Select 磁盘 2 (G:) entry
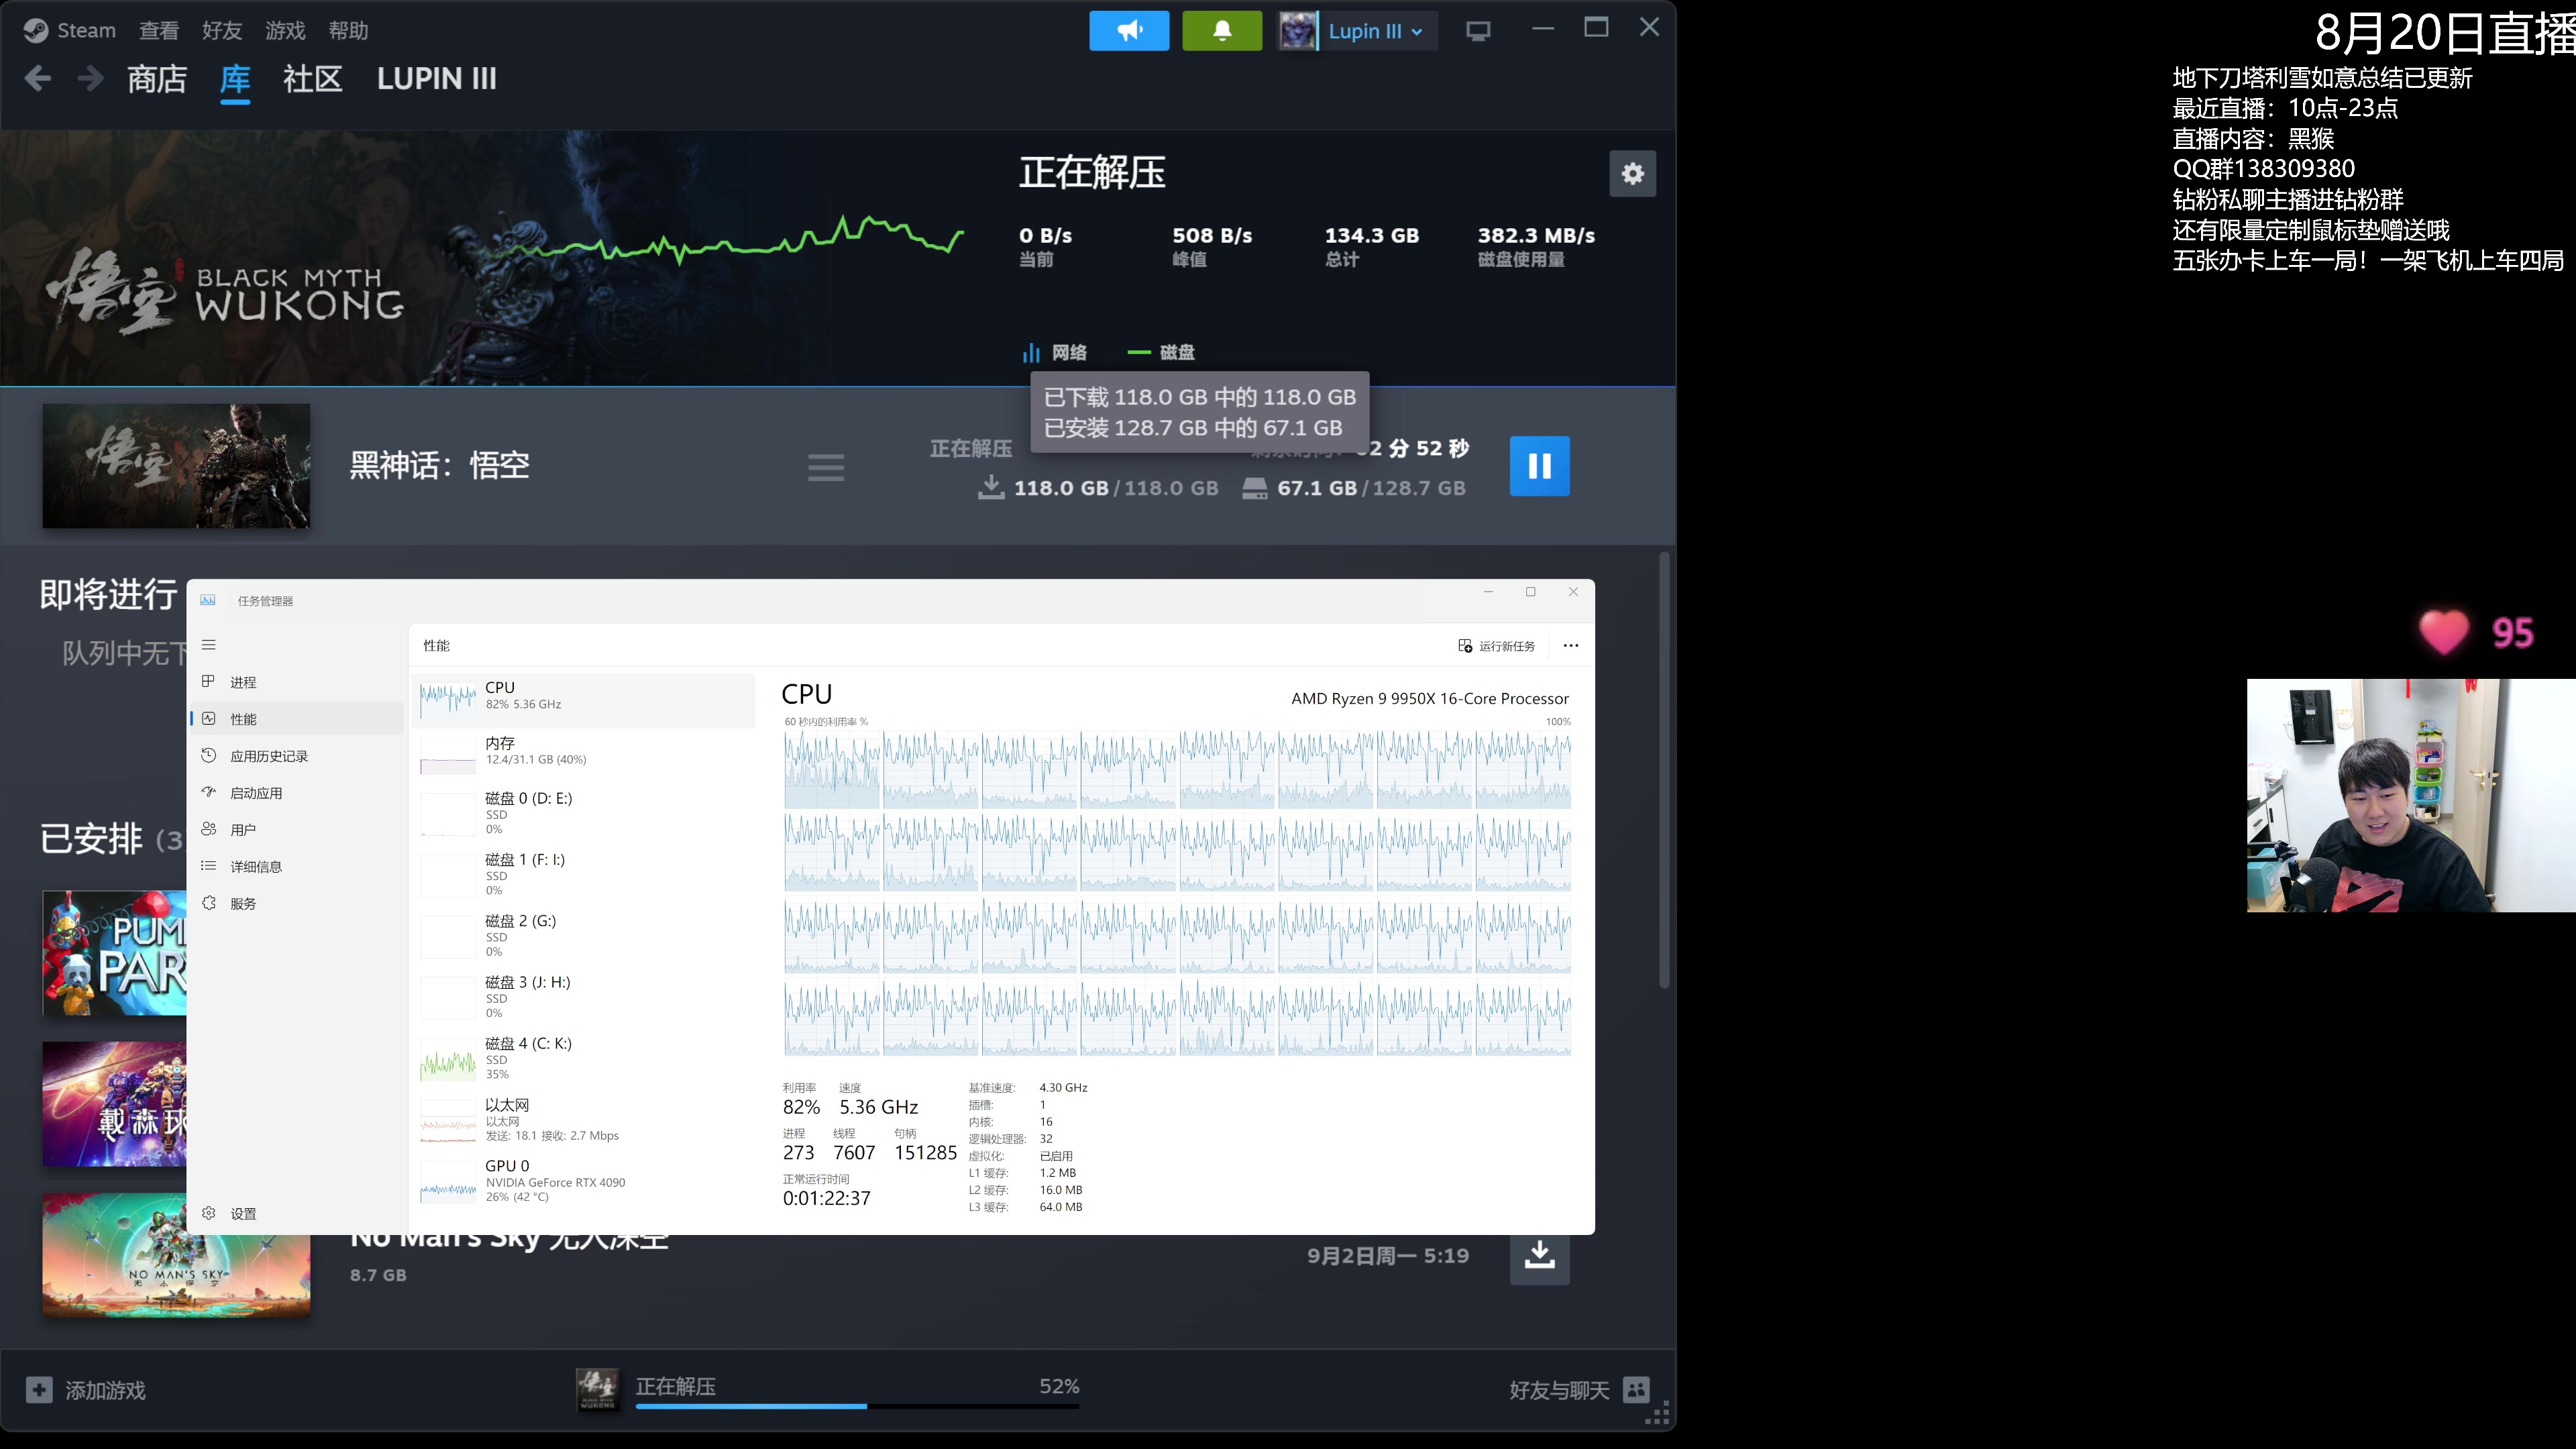The height and width of the screenshot is (1449, 2576). click(584, 935)
